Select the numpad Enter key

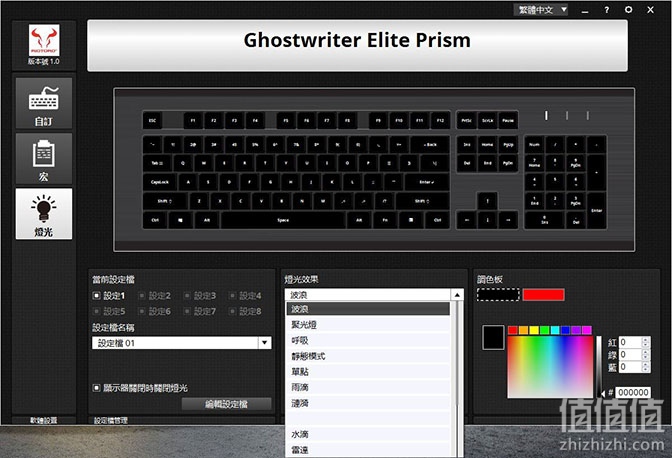597,210
